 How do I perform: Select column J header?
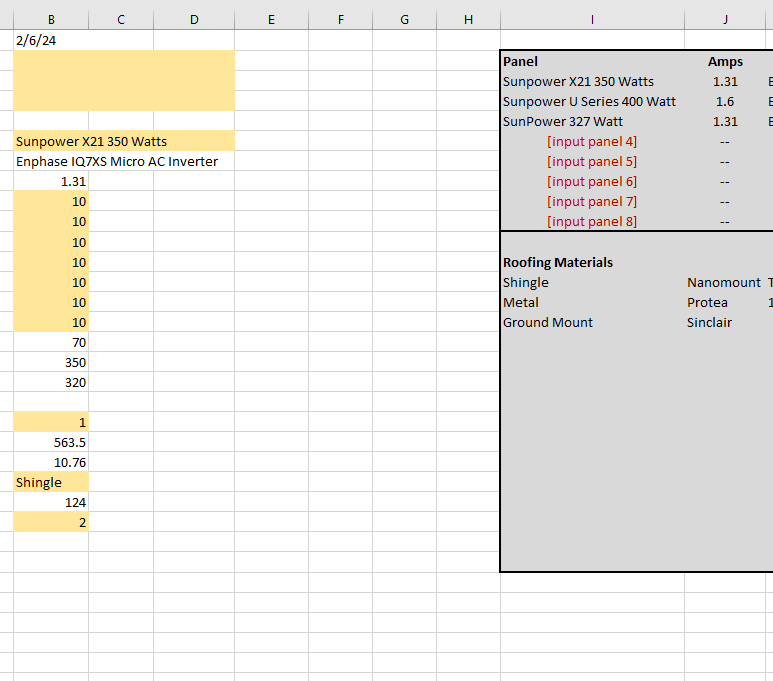tap(725, 20)
